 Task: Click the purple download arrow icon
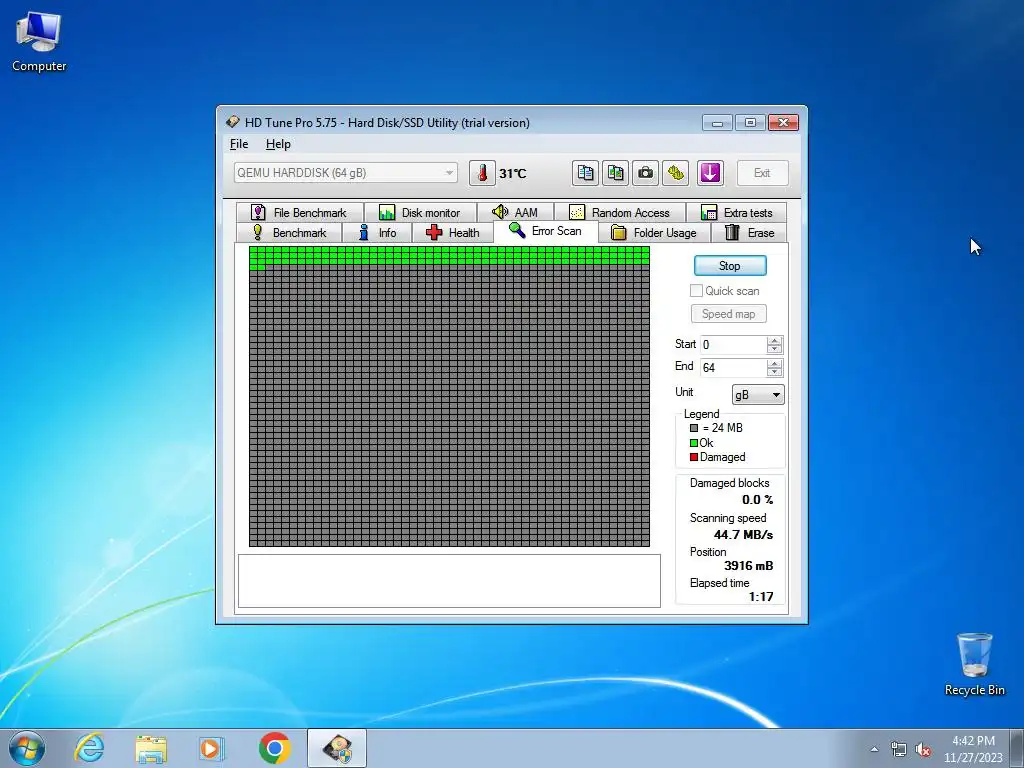click(711, 173)
